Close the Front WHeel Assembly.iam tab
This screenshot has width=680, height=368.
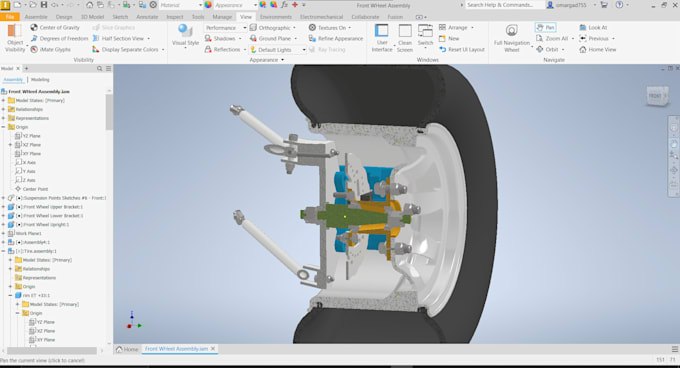tap(213, 348)
